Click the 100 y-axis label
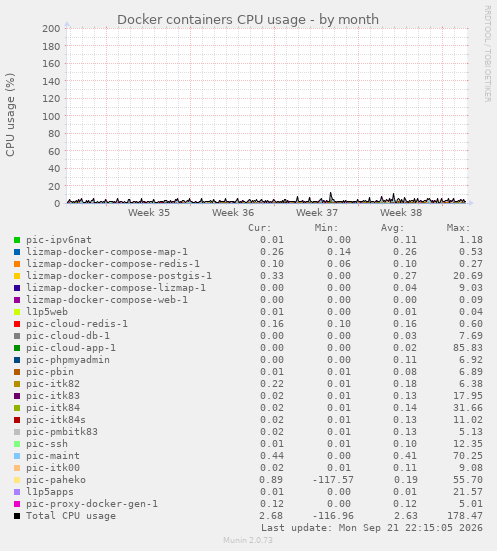The width and height of the screenshot is (497, 551). coord(51,116)
